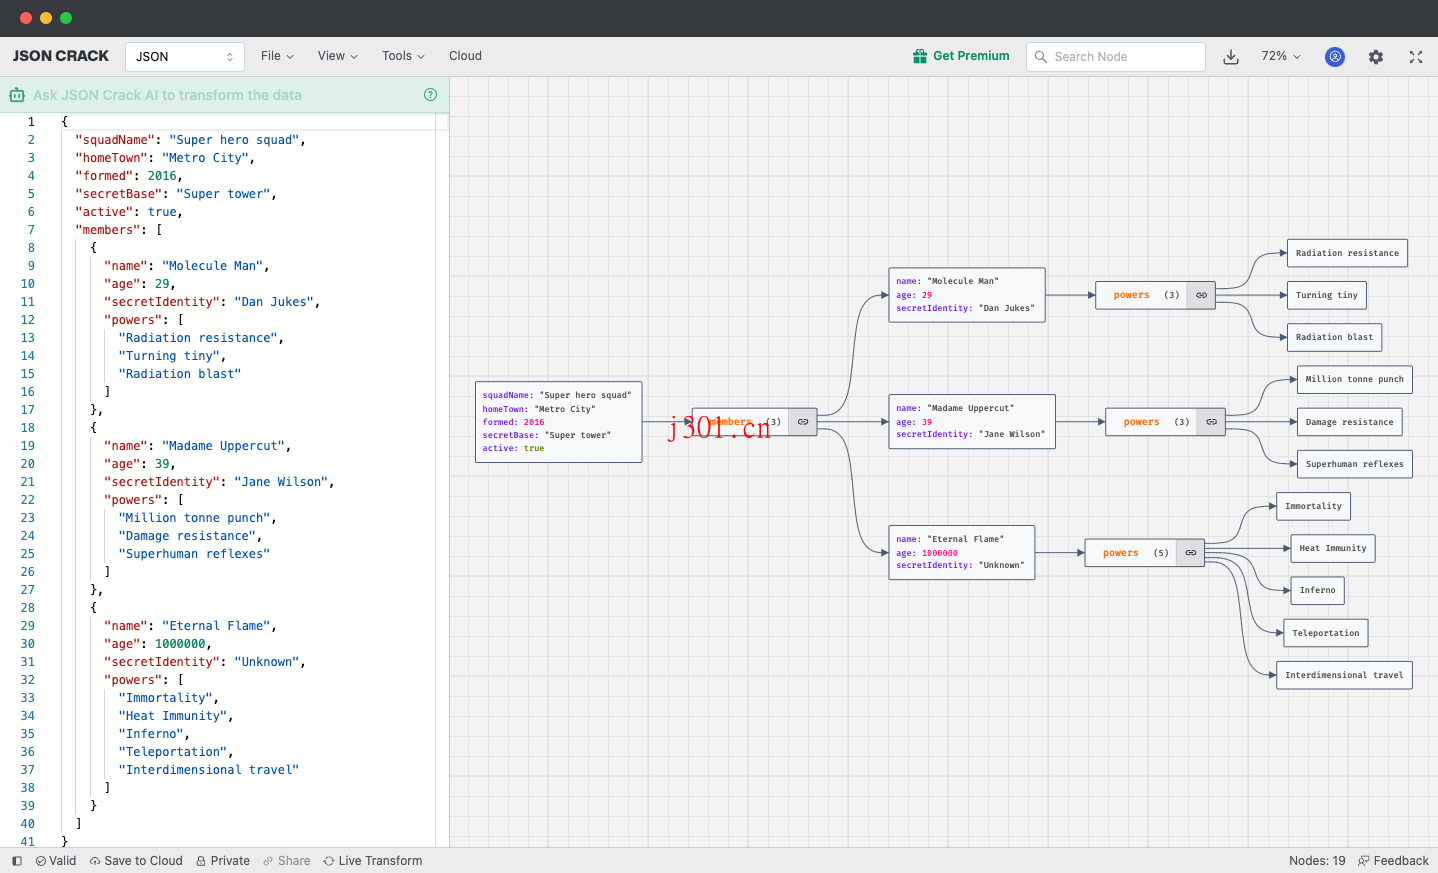
Task: Enable Live Transform
Action: (372, 861)
